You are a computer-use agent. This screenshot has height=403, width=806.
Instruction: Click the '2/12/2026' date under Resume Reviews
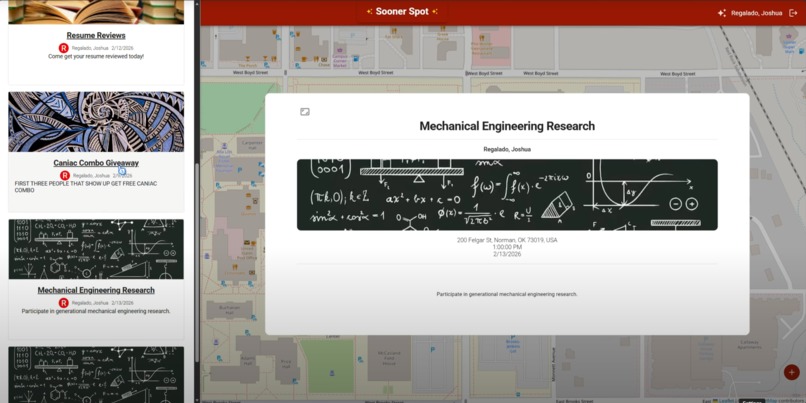click(x=122, y=48)
